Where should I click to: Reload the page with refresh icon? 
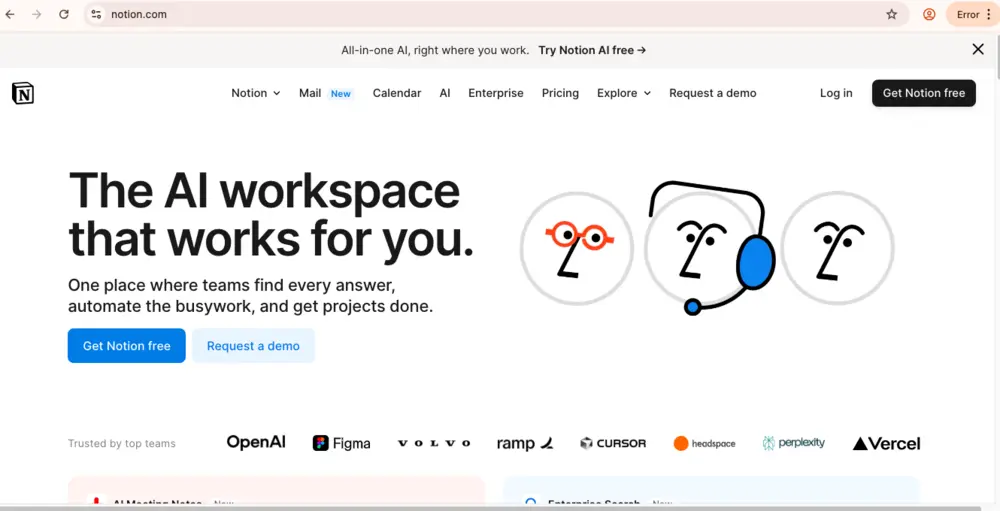64,14
